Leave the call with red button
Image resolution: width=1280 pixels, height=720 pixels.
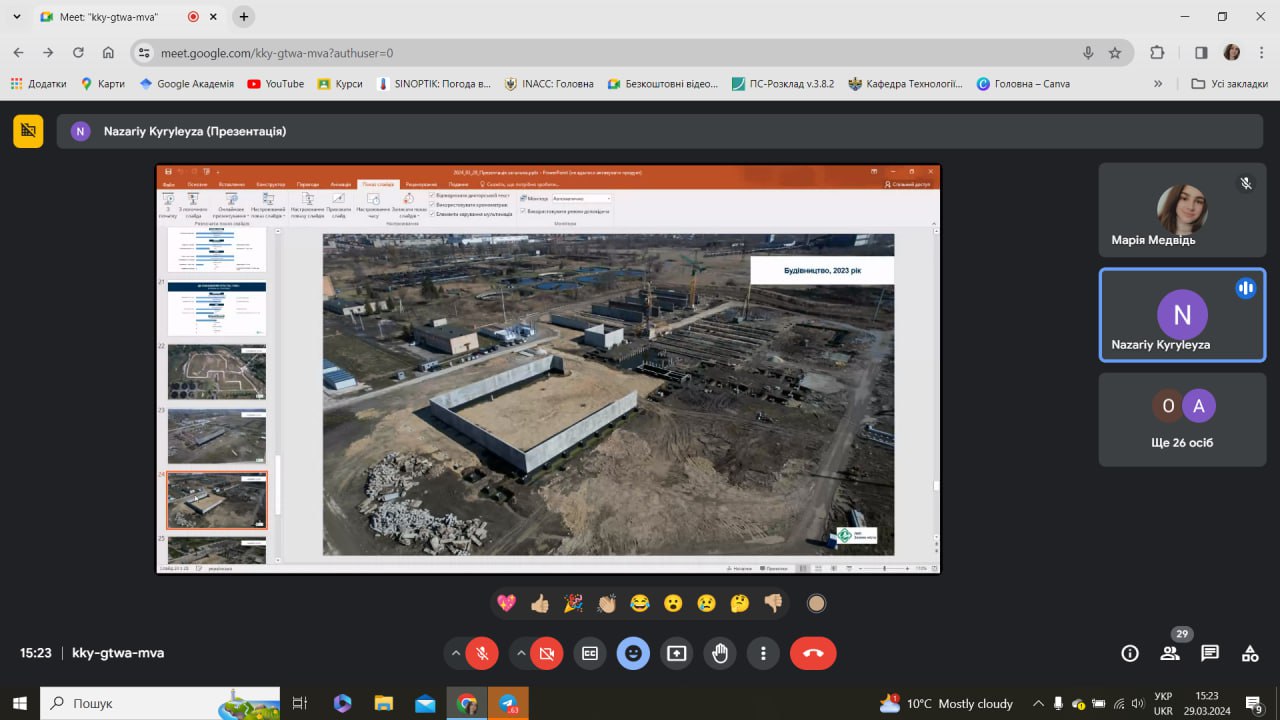[x=813, y=653]
